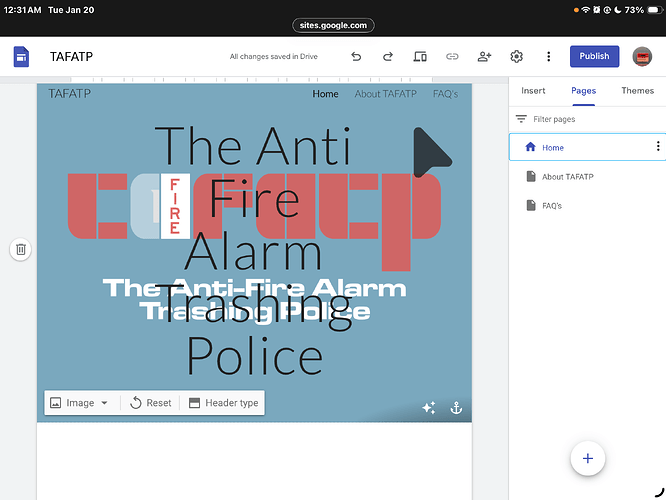Open the Header type selector

coord(223,403)
